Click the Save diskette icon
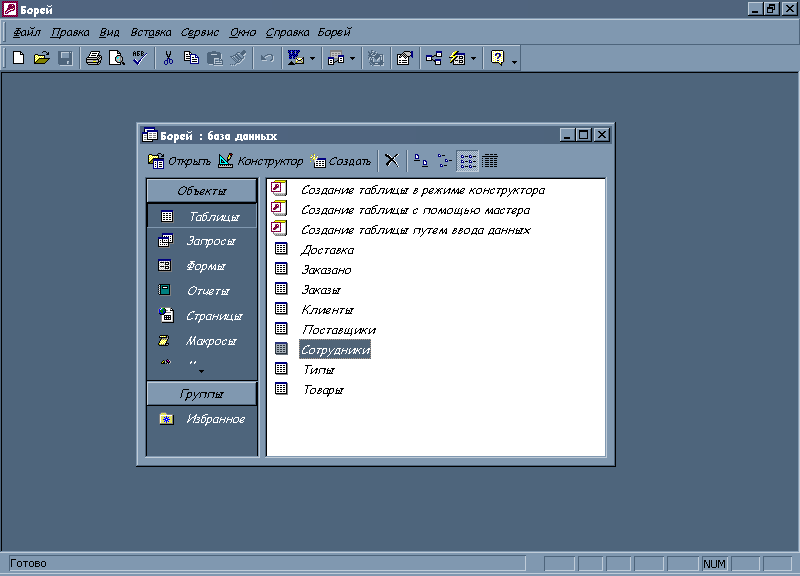This screenshot has height=576, width=800. [65, 58]
